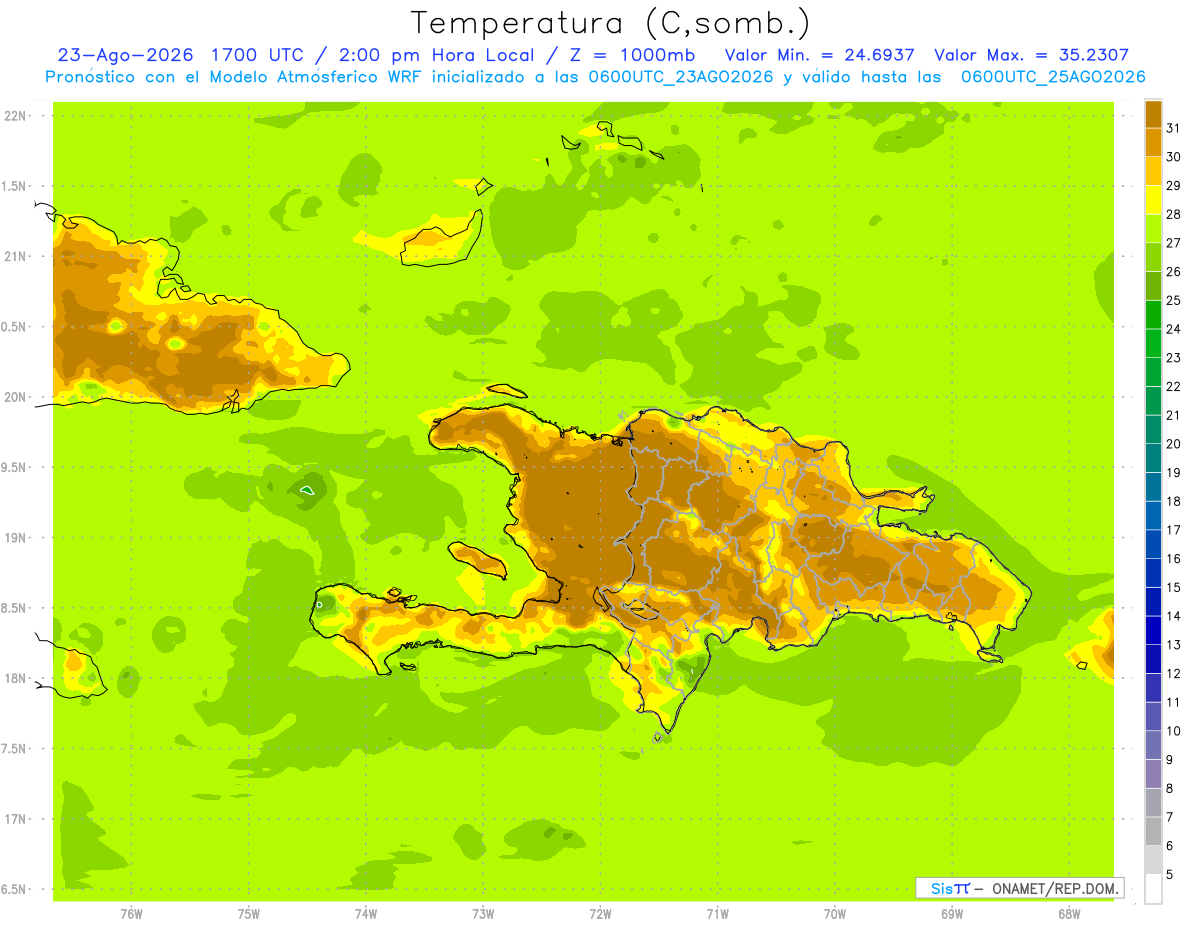Pick blue legend swatch between 15 and 16
The image size is (1200, 927).
coord(1153,573)
